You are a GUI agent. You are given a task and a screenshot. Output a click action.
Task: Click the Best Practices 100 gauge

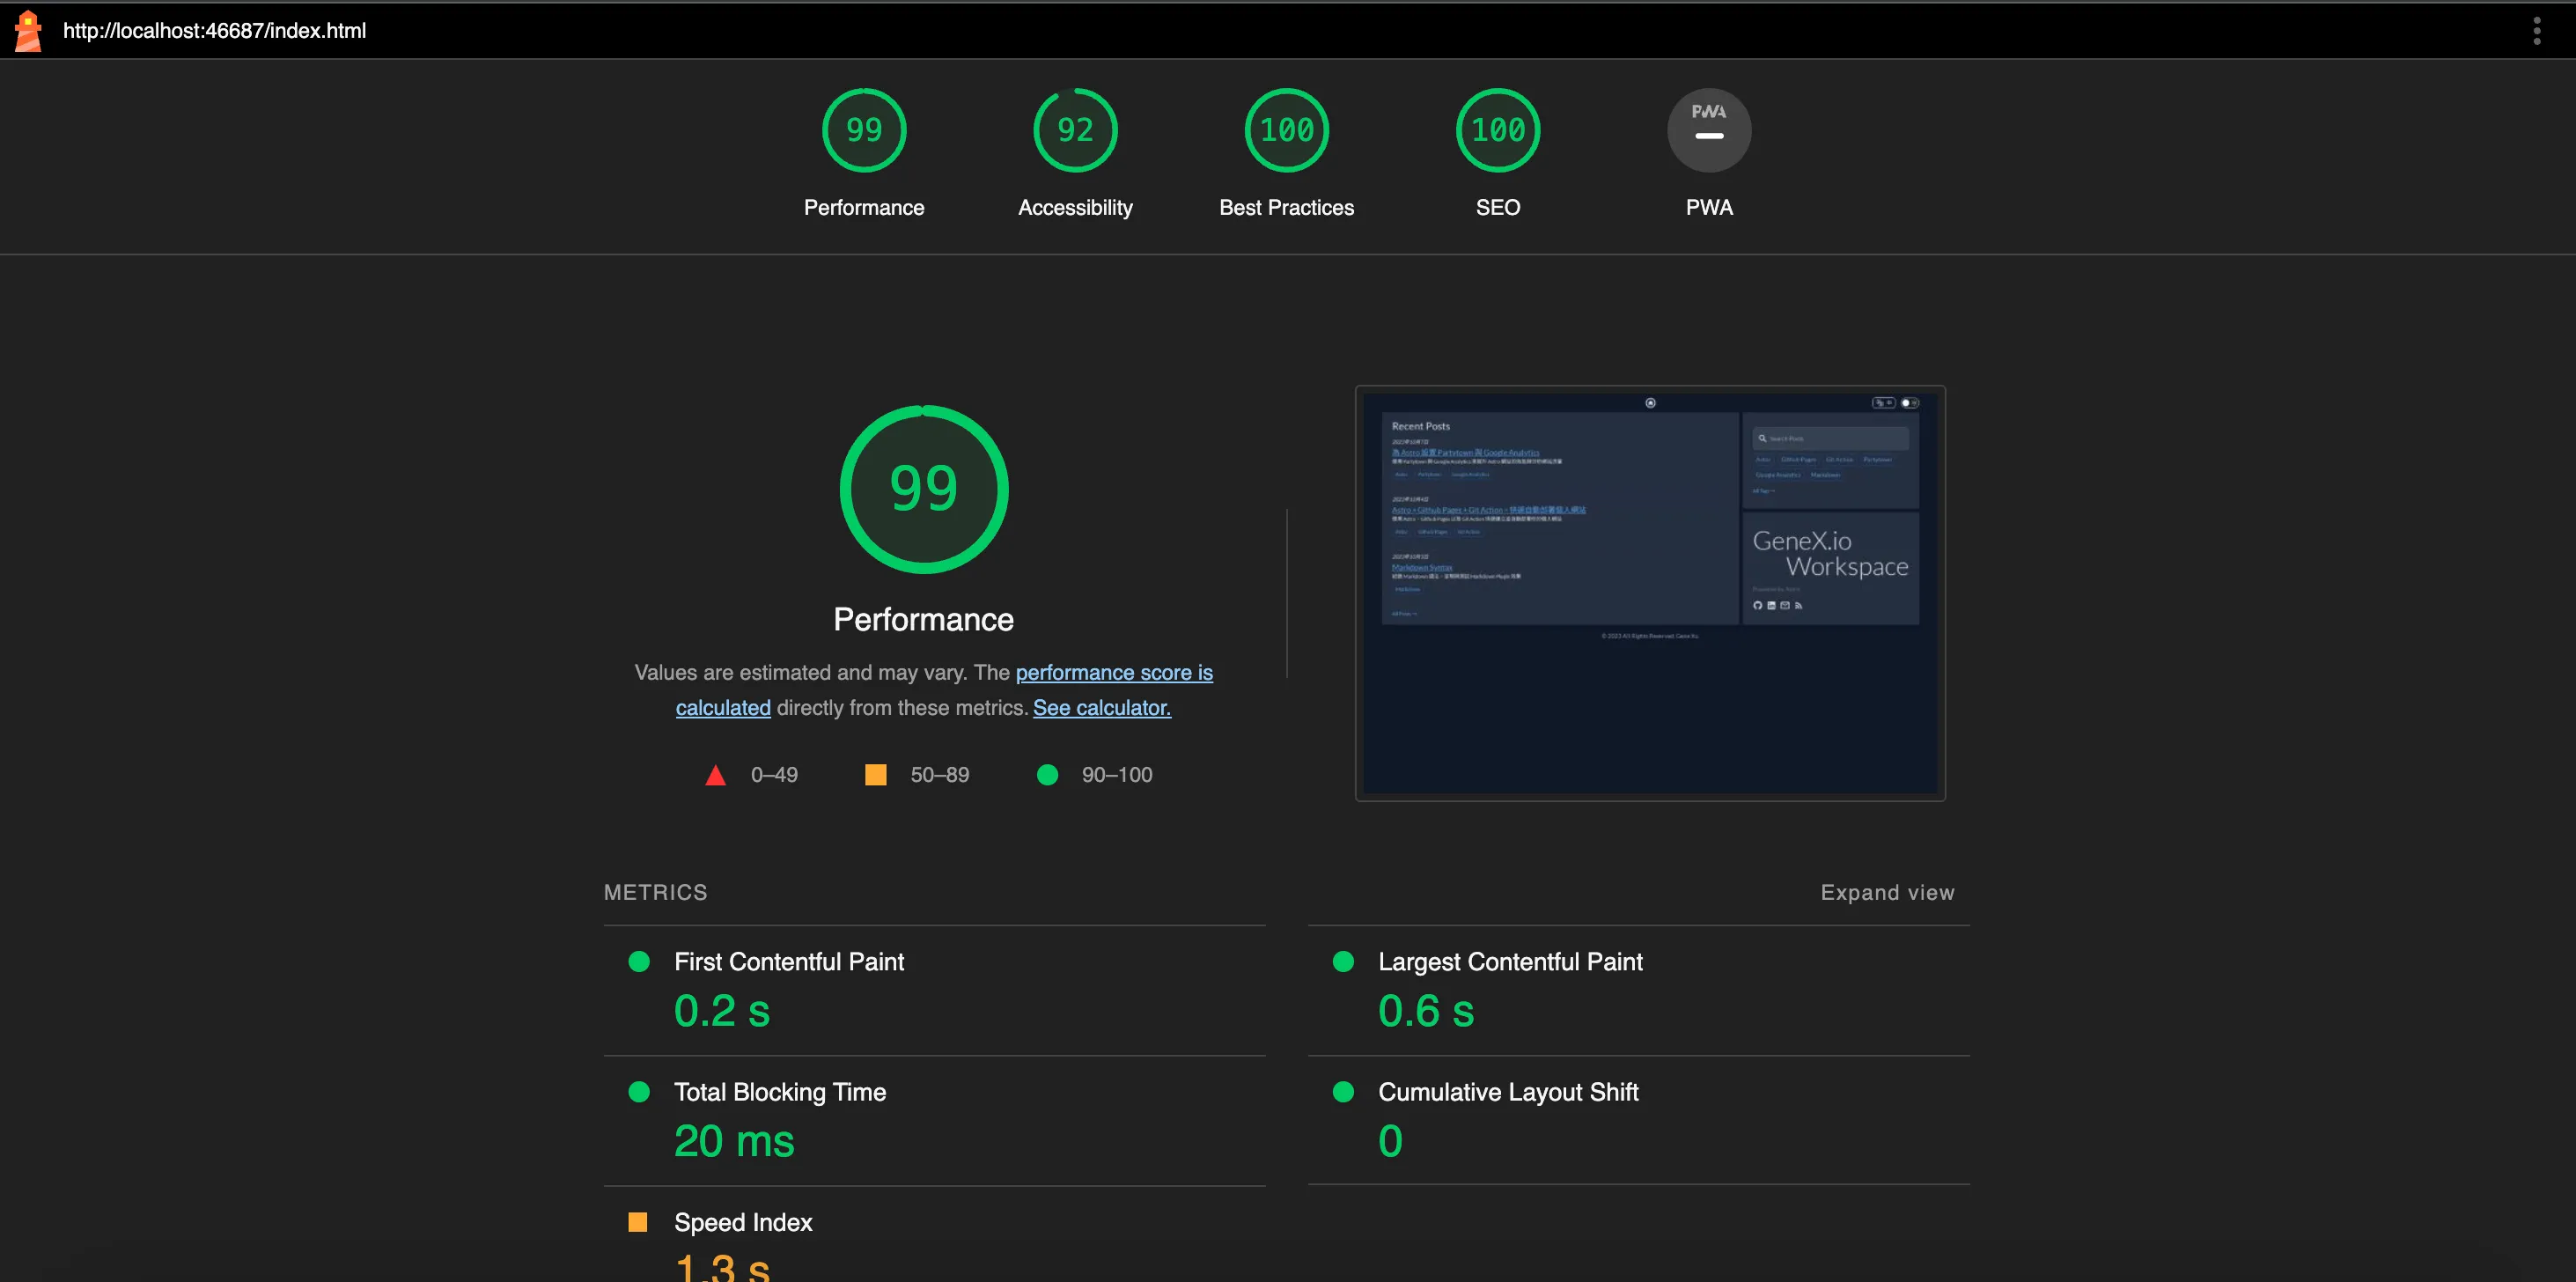click(x=1286, y=130)
